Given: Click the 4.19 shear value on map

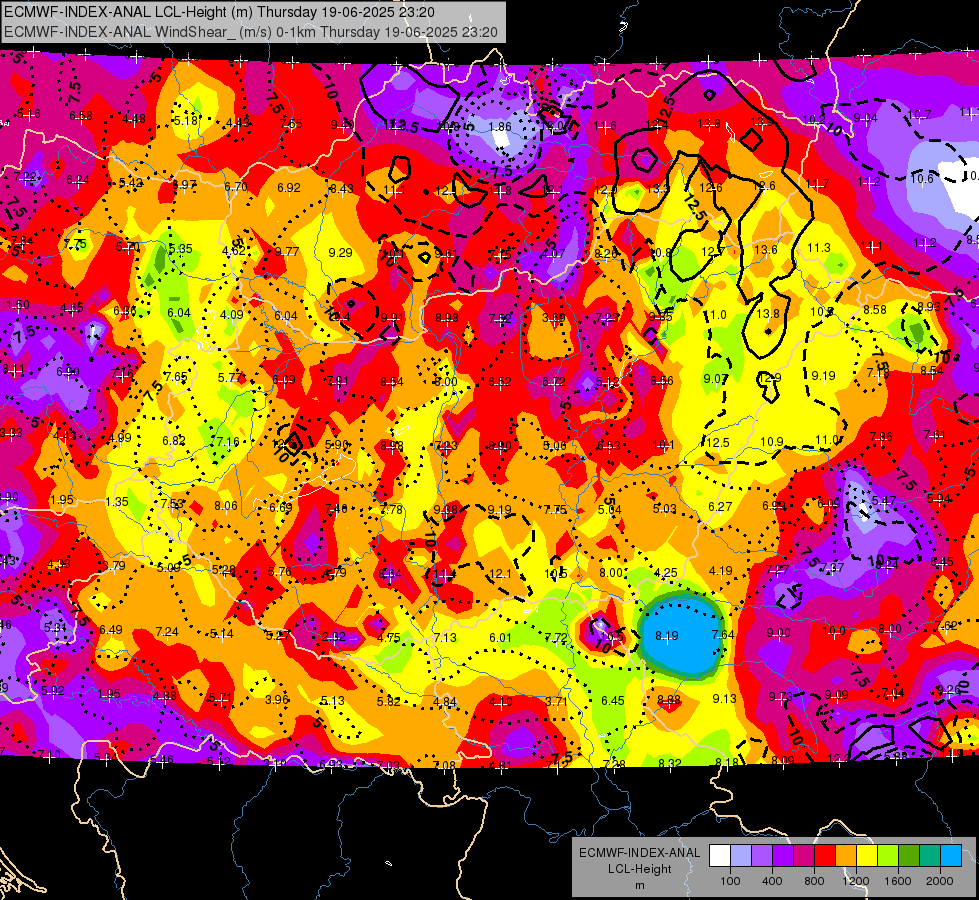Looking at the screenshot, I should coord(721,570).
